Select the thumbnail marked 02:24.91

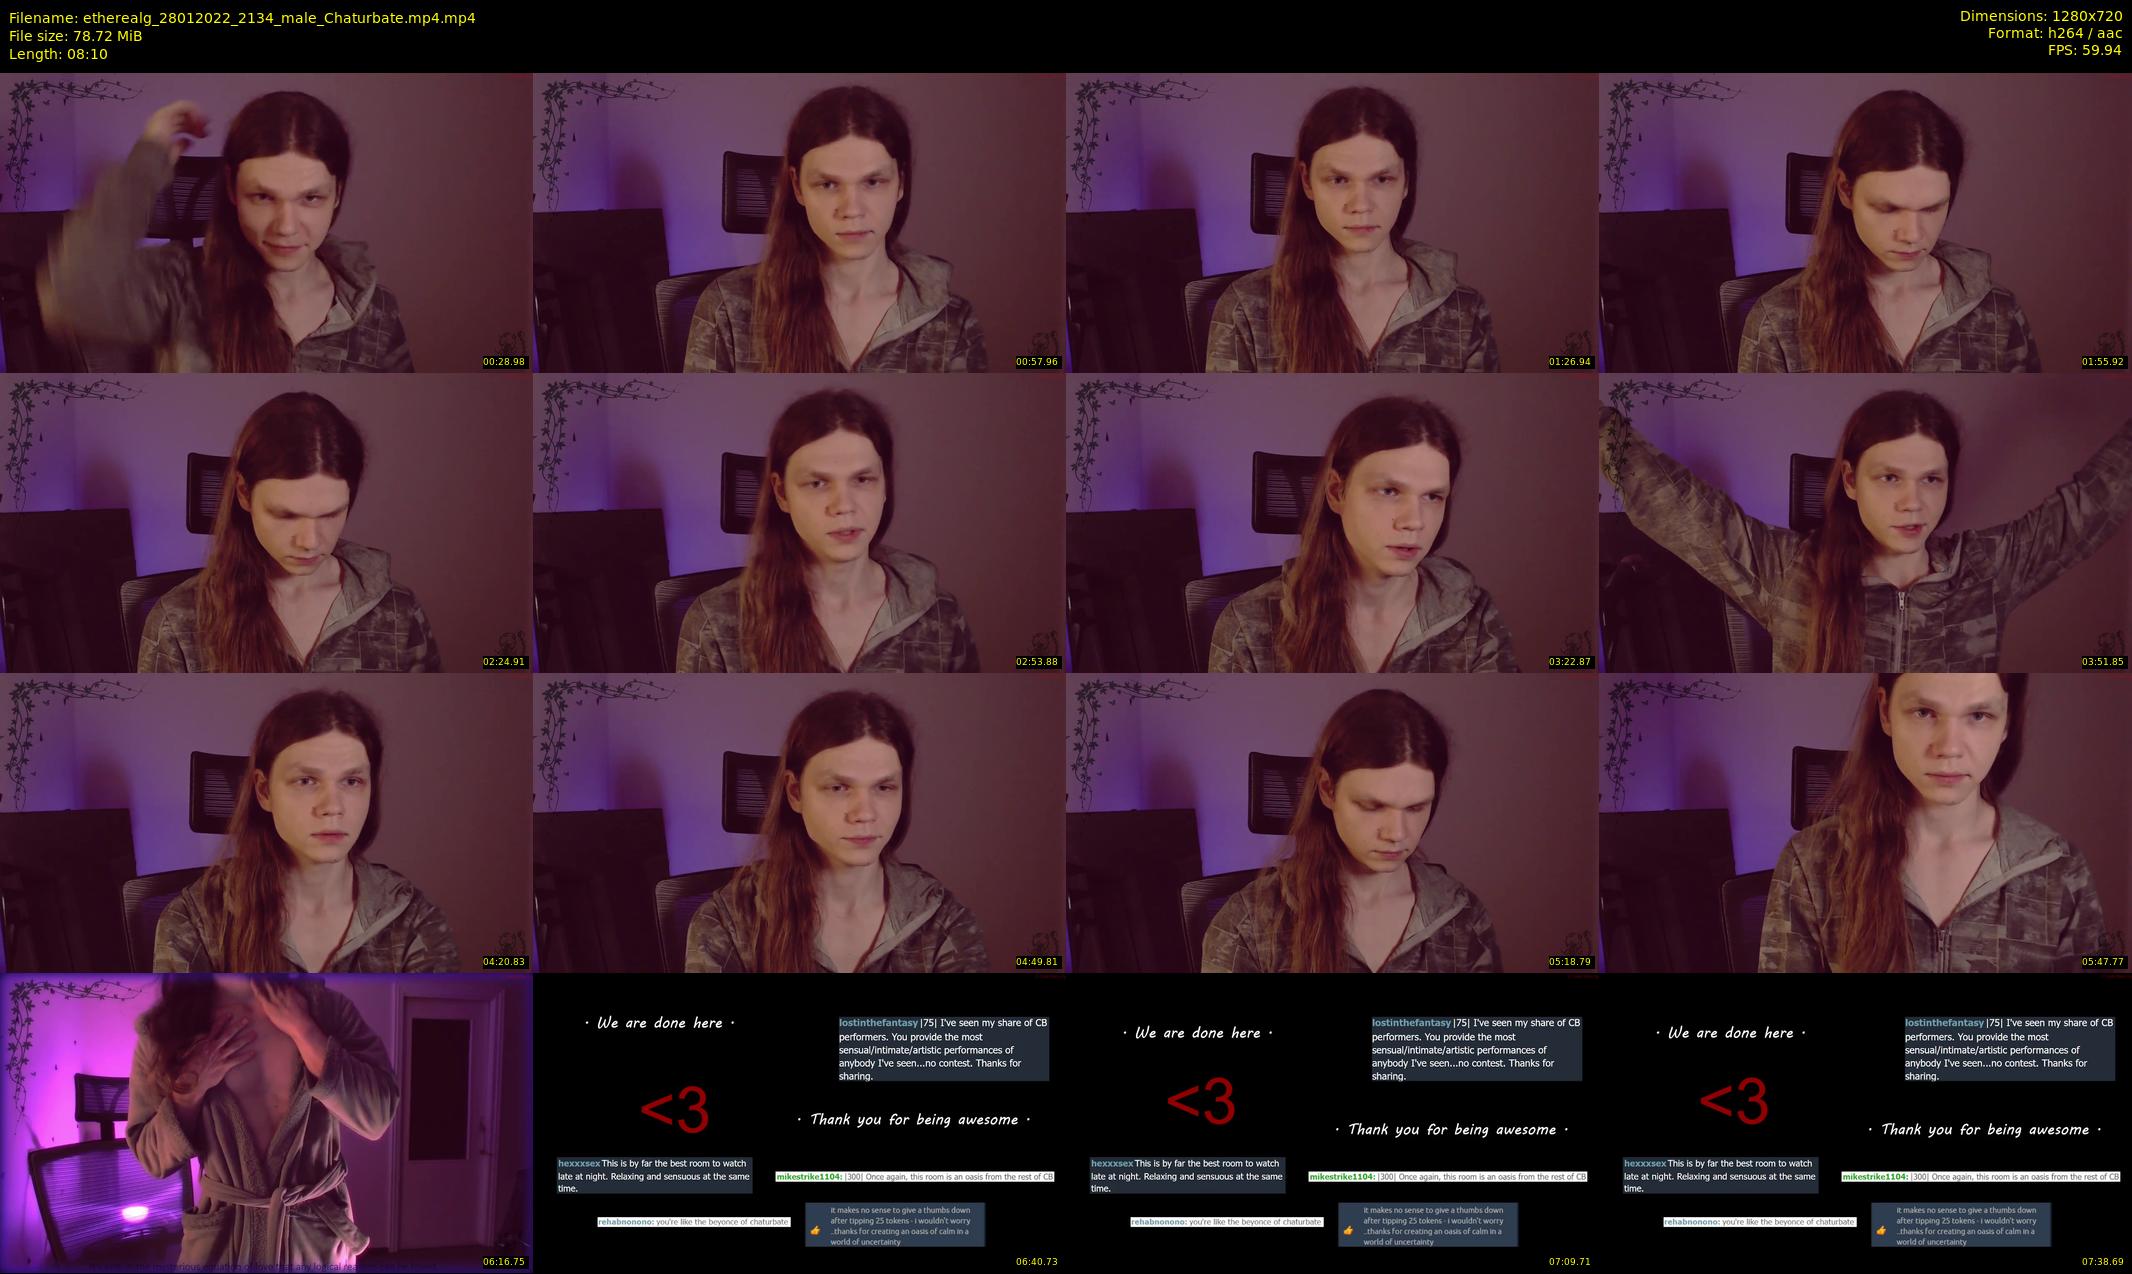point(266,522)
